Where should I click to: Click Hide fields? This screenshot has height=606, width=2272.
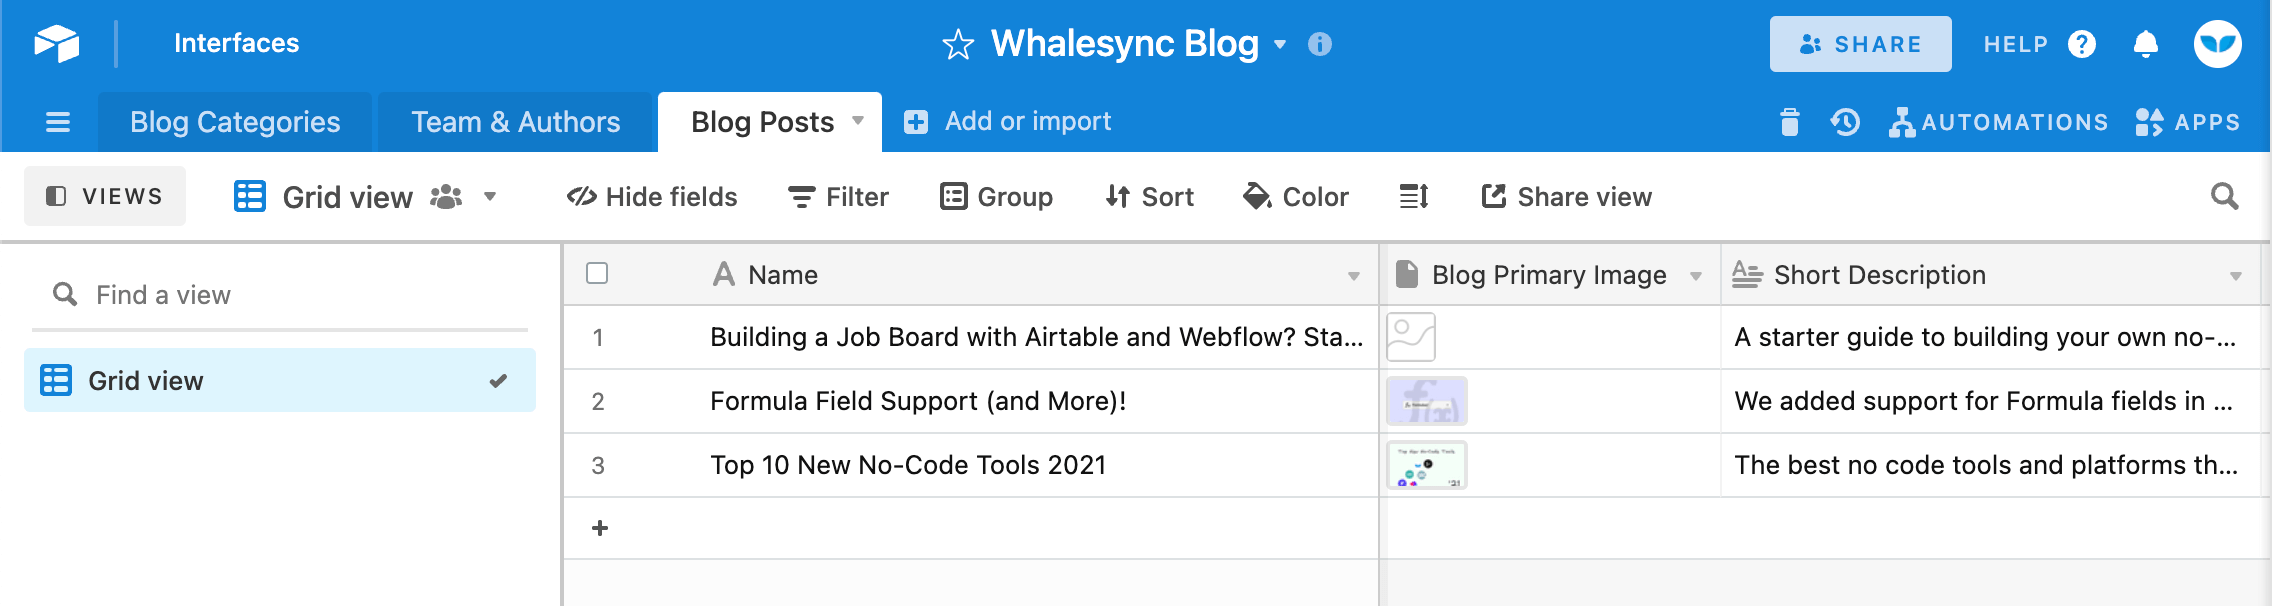(652, 197)
